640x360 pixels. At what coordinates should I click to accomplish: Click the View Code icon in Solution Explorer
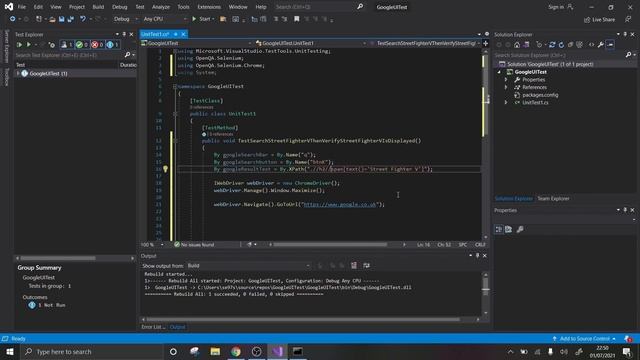[591, 44]
